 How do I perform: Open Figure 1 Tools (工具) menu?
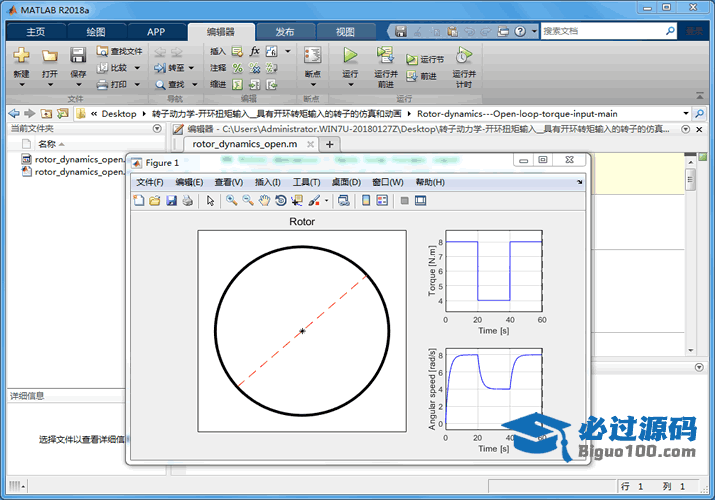pyautogui.click(x=306, y=182)
